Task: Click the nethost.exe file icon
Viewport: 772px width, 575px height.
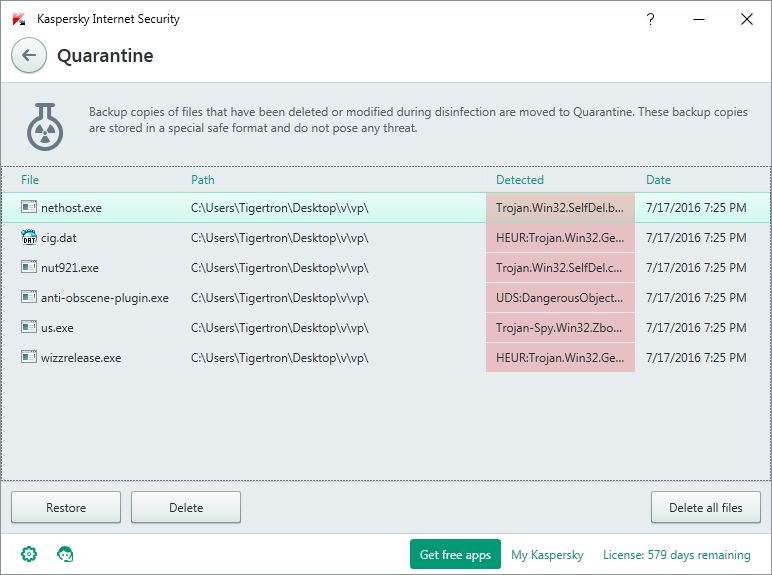Action: (29, 207)
